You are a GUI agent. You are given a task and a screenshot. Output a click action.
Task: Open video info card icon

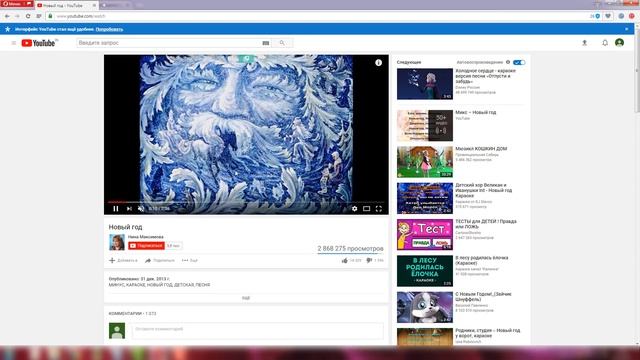tap(378, 62)
